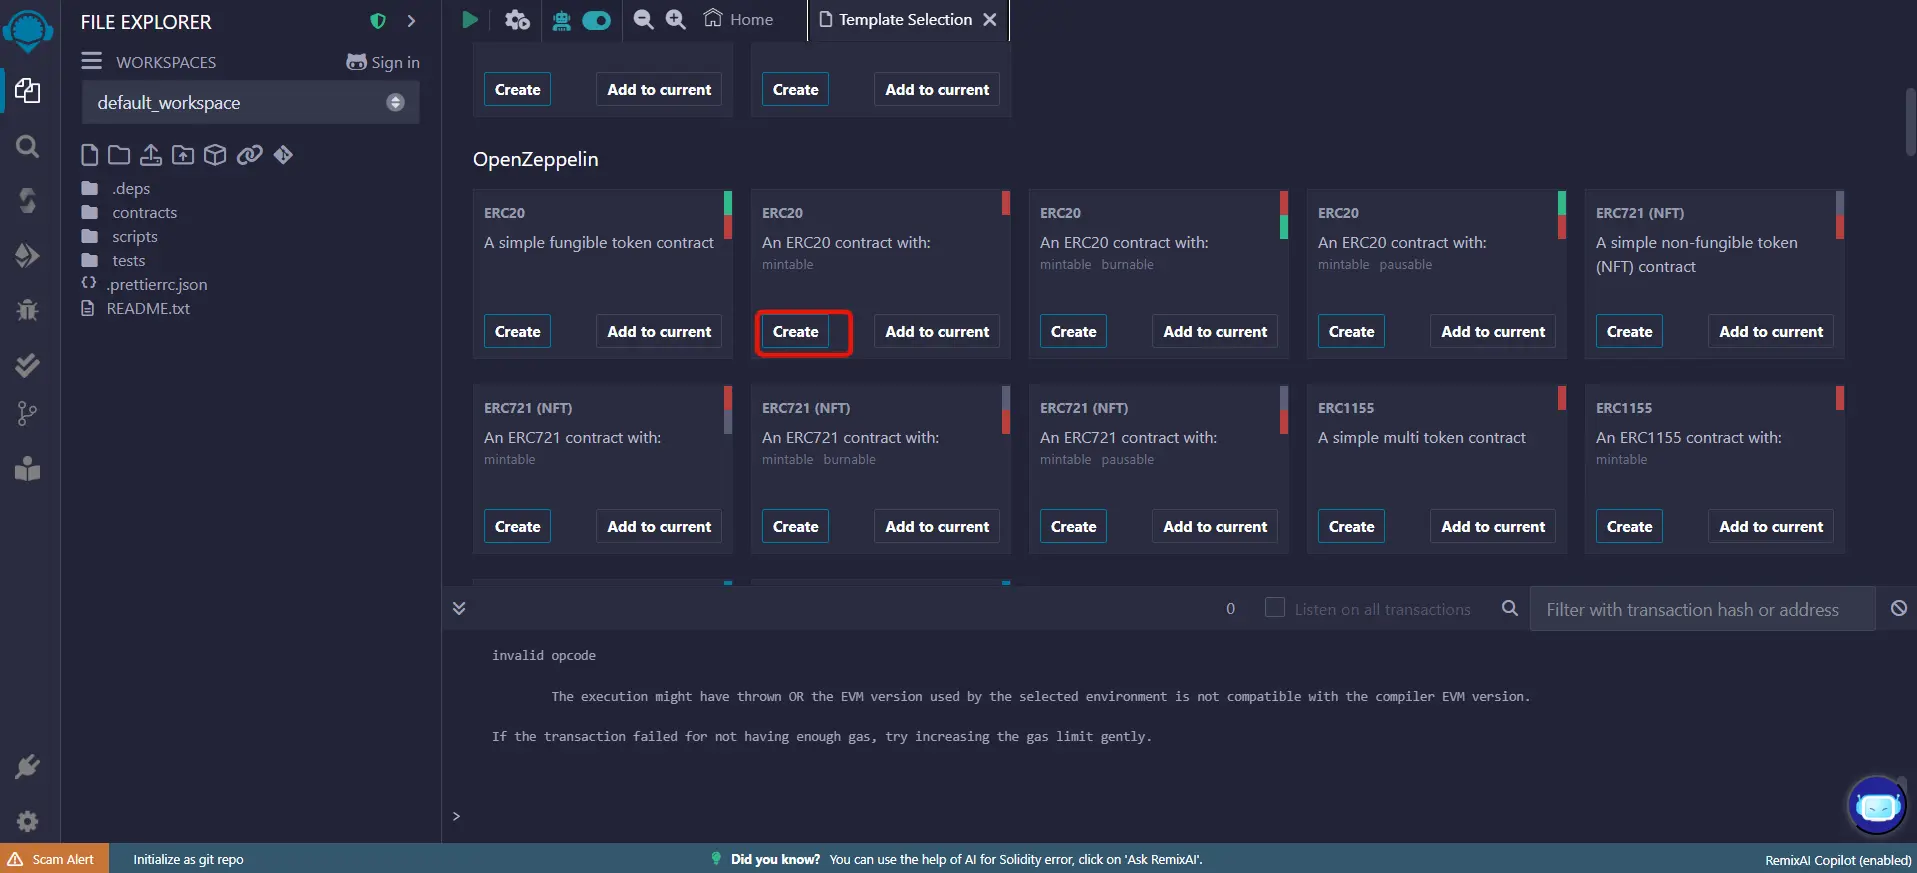
Task: Create a new file icon
Action: [89, 155]
